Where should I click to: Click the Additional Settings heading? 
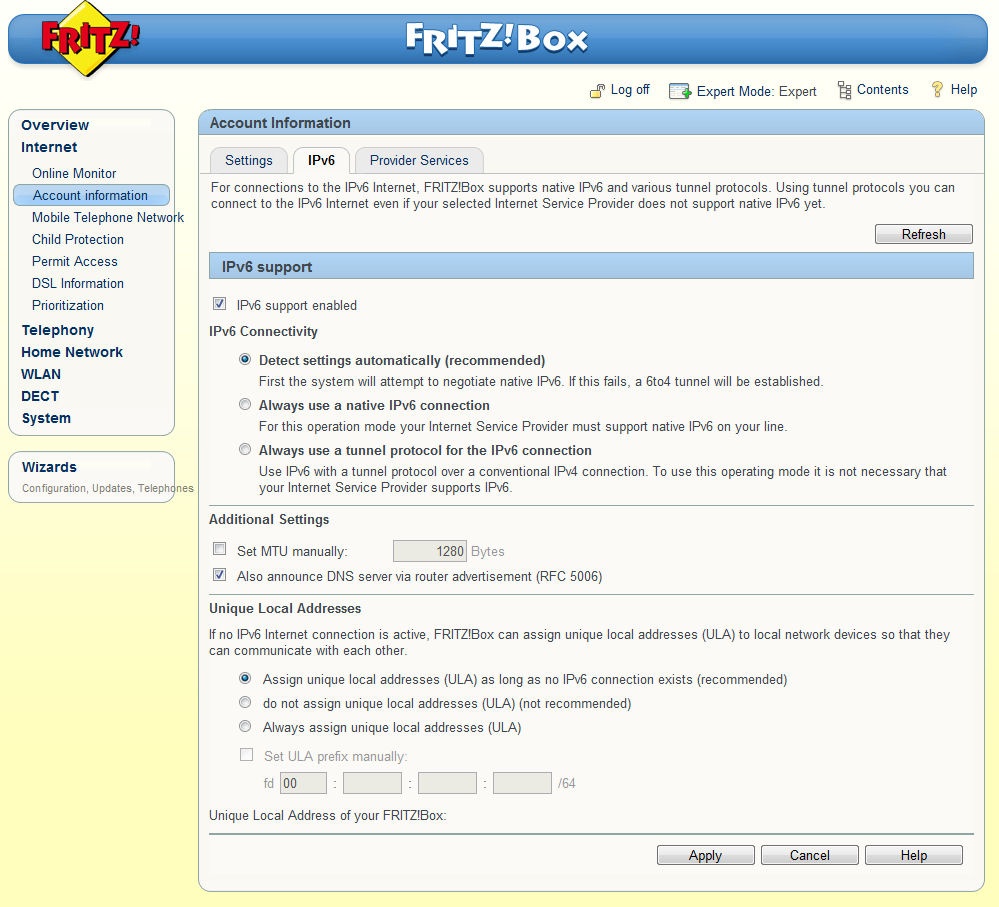pyautogui.click(x=269, y=519)
